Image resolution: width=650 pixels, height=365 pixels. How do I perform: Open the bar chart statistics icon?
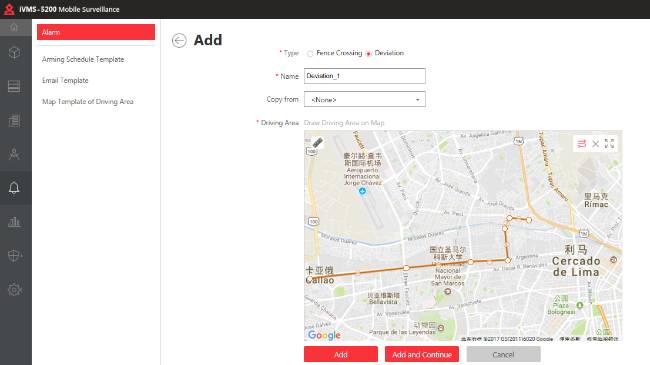coord(14,222)
